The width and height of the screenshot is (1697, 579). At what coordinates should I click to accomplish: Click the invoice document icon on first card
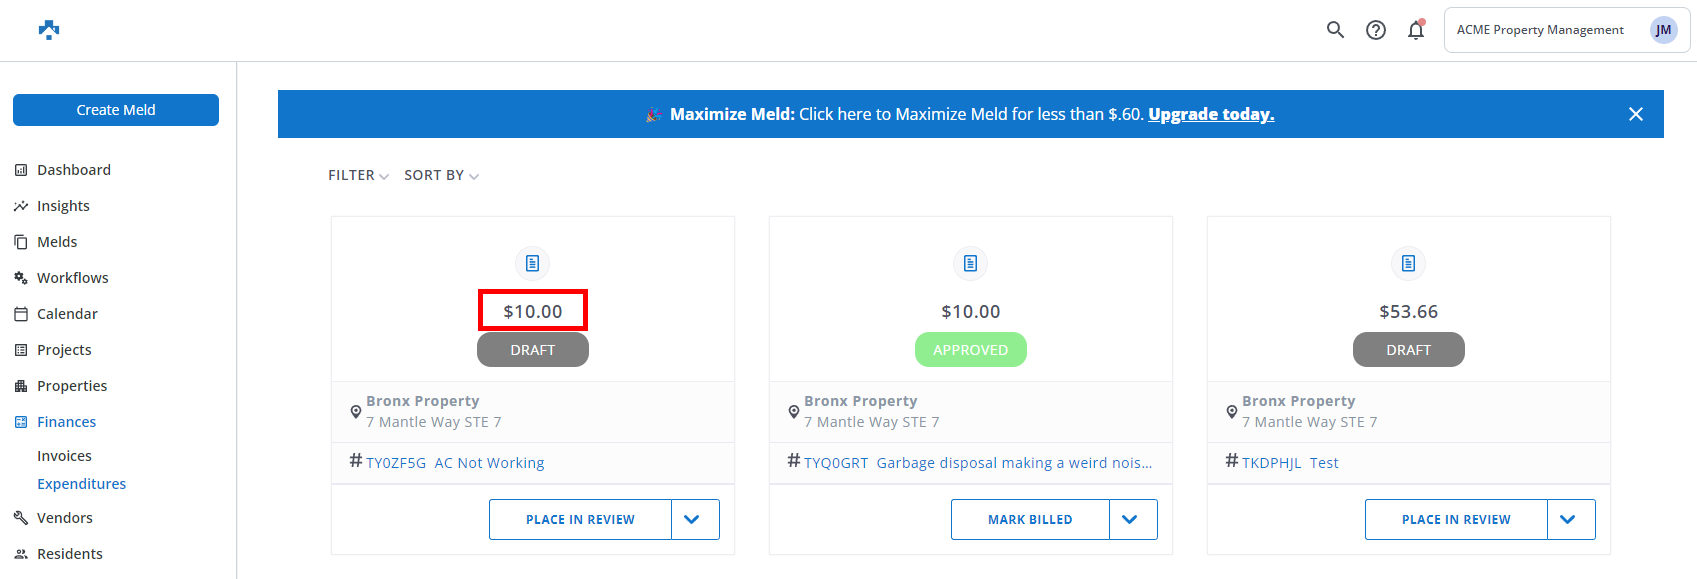click(533, 263)
